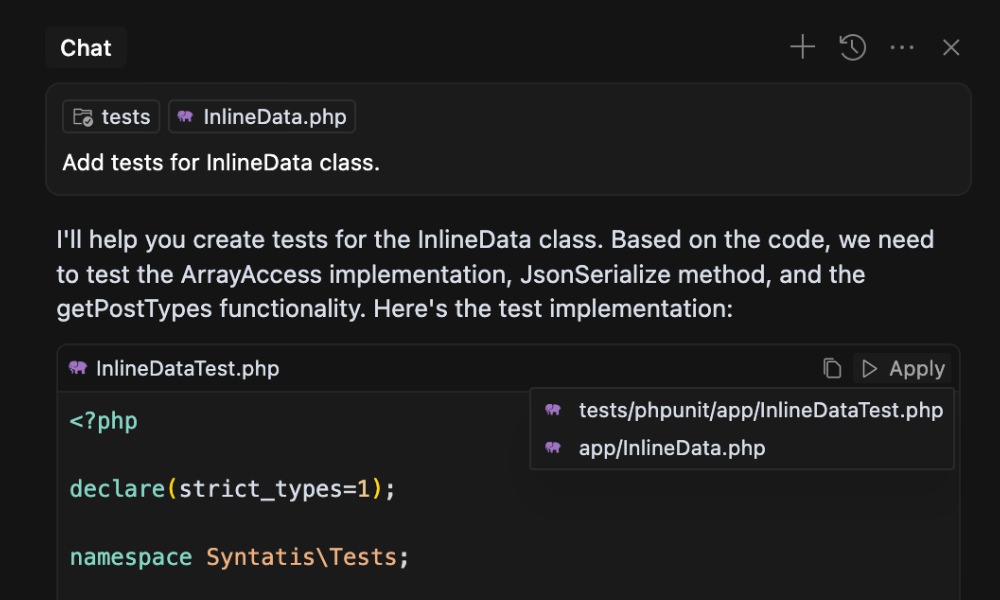Click InlineDataTest.php code block file name
This screenshot has width=1000, height=600.
coord(188,369)
